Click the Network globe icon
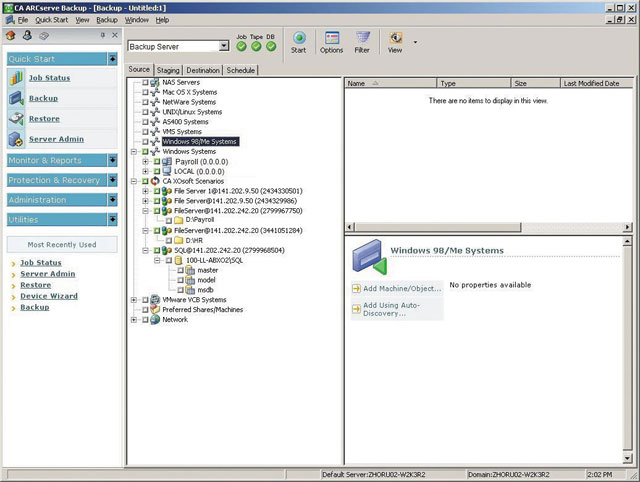Image resolution: width=640 pixels, height=482 pixels. tap(155, 320)
